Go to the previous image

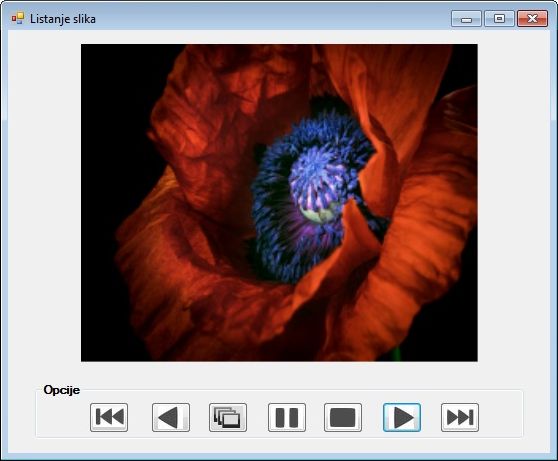pyautogui.click(x=171, y=417)
